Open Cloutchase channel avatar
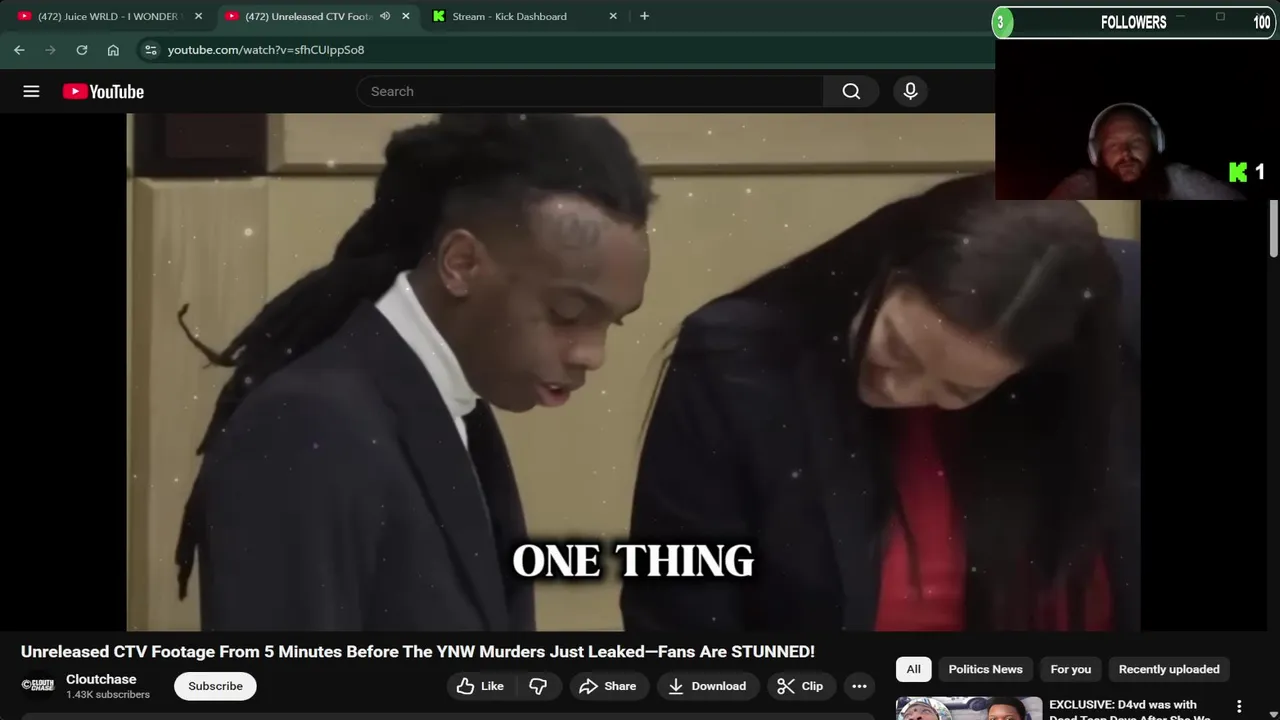1280x720 pixels. [38, 685]
